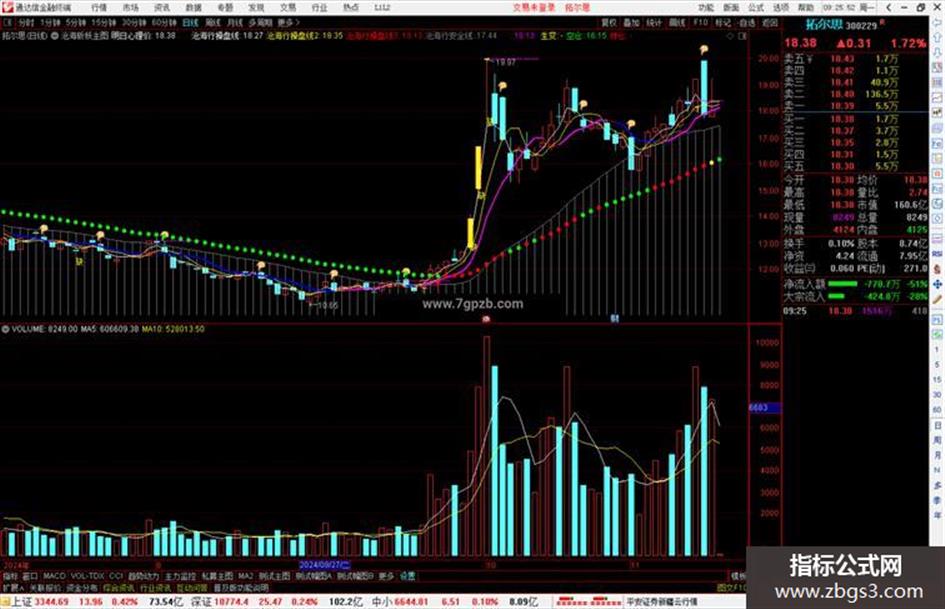
Task: Click the yellow folder icon before 上证
Action: pos(5,602)
